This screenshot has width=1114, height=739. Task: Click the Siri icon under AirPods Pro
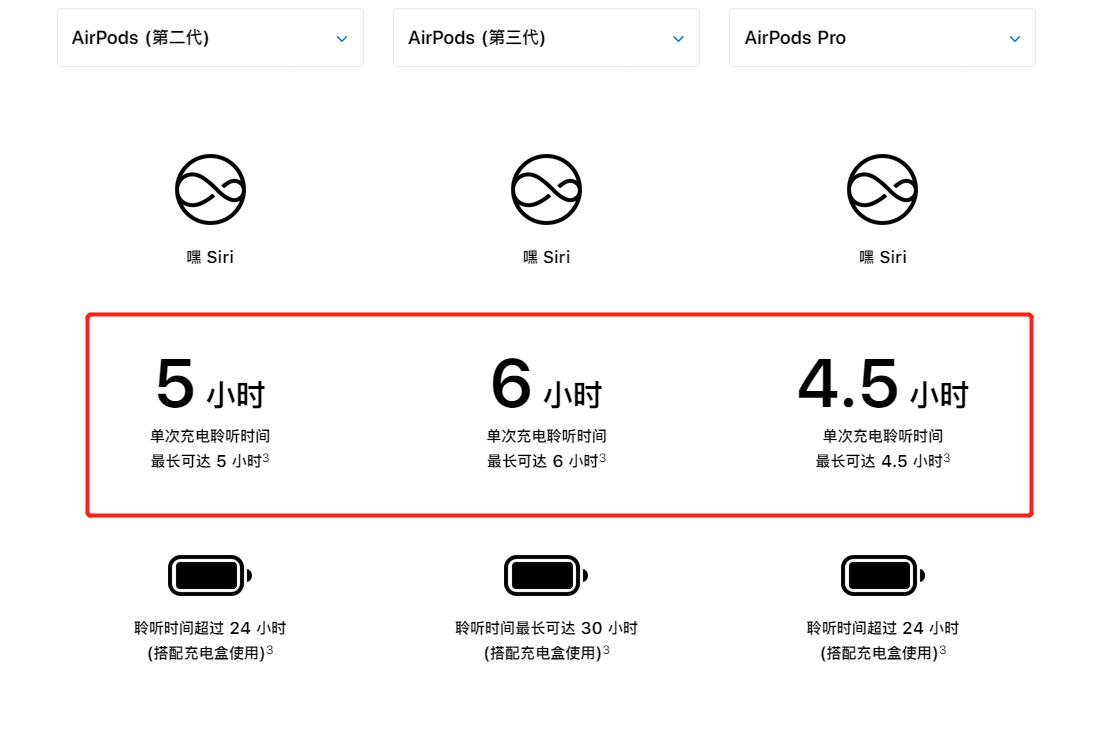(x=882, y=189)
